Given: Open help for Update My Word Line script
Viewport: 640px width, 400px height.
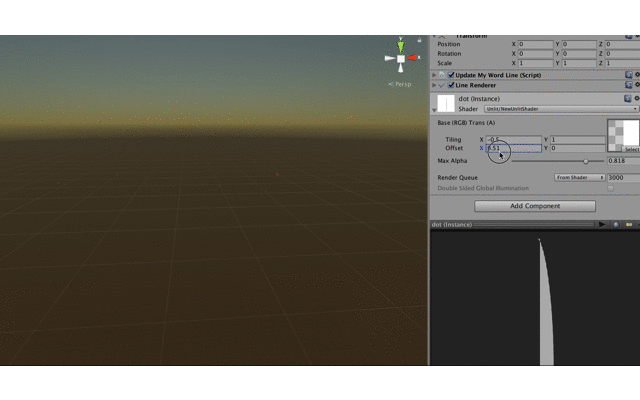Looking at the screenshot, I should pyautogui.click(x=628, y=75).
